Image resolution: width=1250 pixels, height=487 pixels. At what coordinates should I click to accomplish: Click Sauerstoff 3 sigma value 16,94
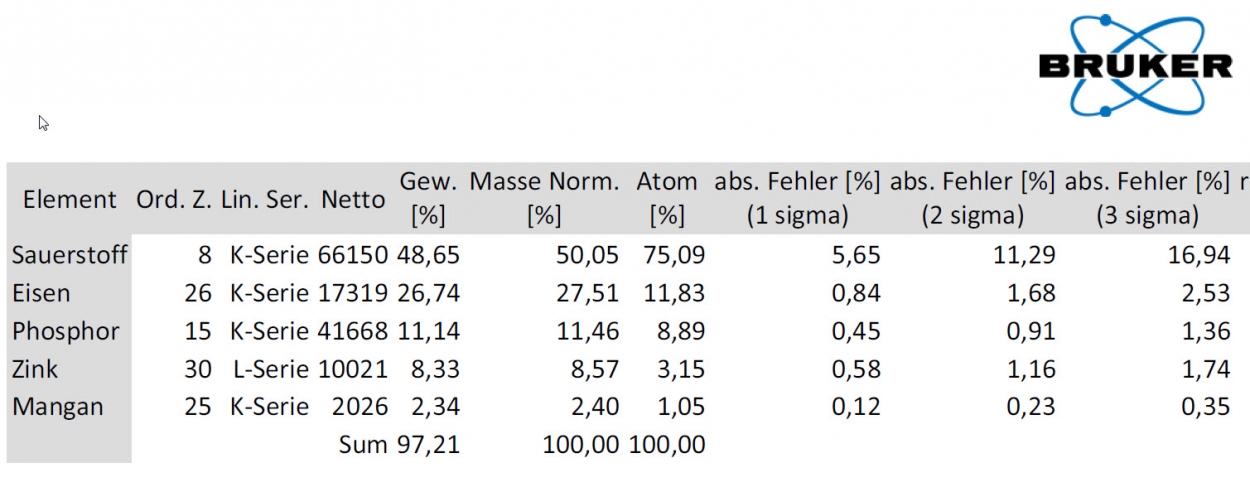(x=1198, y=255)
